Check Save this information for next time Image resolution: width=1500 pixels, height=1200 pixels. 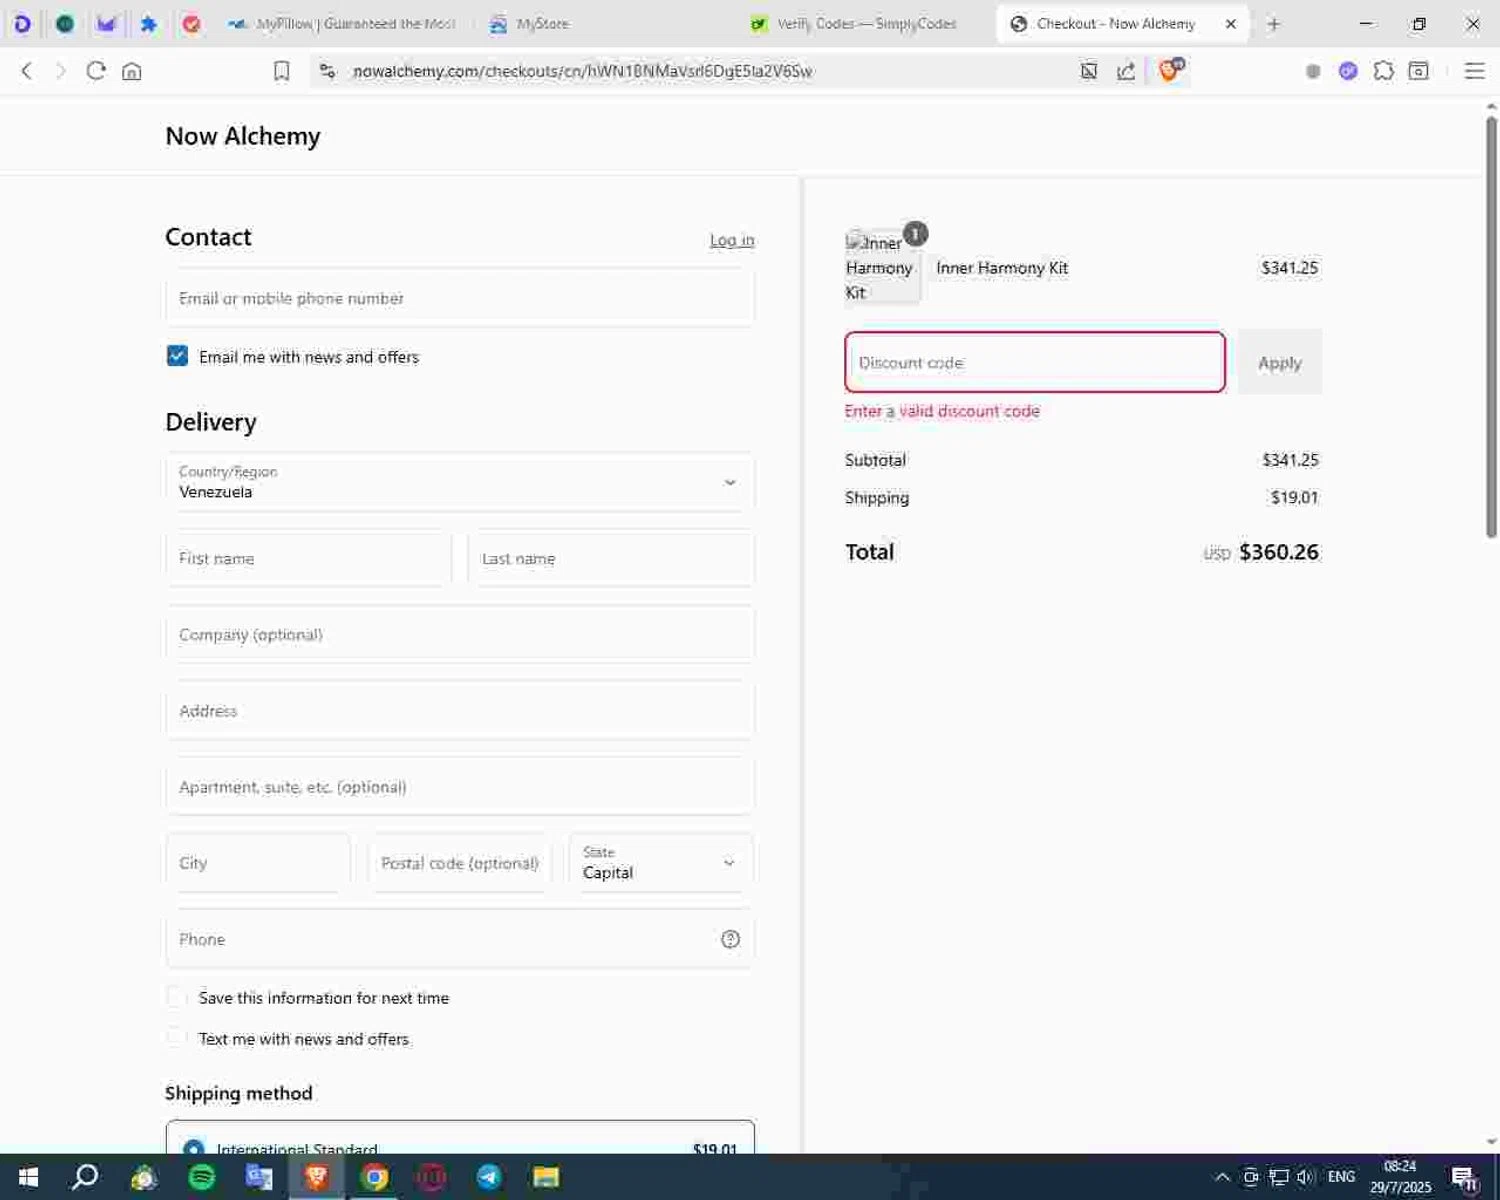(x=176, y=997)
